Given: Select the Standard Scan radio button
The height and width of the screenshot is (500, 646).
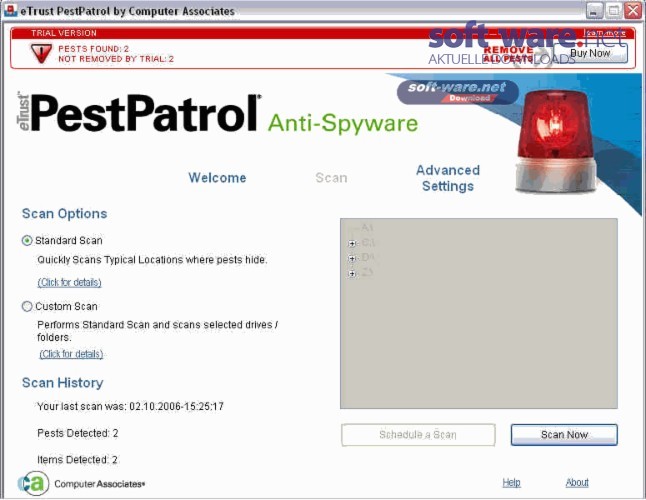Looking at the screenshot, I should click(x=27, y=241).
